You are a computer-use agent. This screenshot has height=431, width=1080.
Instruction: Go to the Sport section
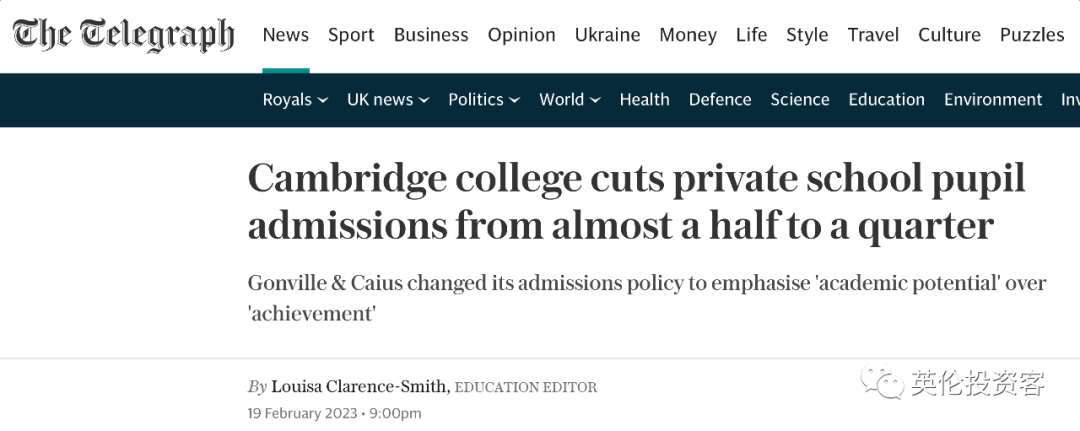point(351,34)
